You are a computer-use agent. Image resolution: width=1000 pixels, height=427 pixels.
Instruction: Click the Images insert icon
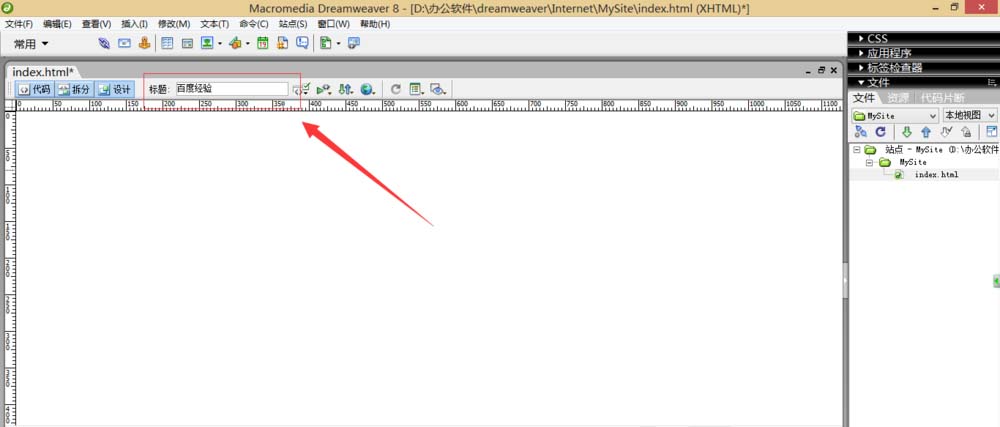pyautogui.click(x=207, y=43)
